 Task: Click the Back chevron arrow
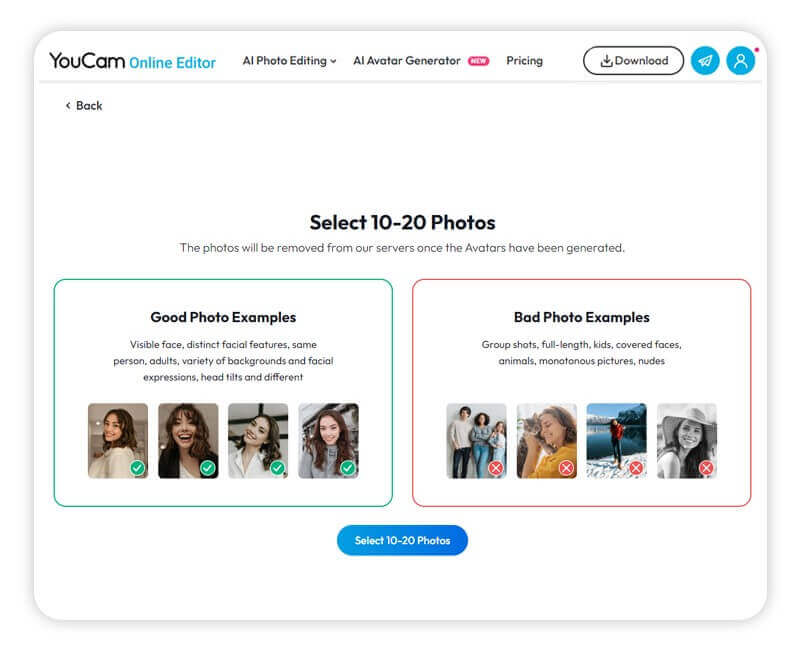pos(68,106)
